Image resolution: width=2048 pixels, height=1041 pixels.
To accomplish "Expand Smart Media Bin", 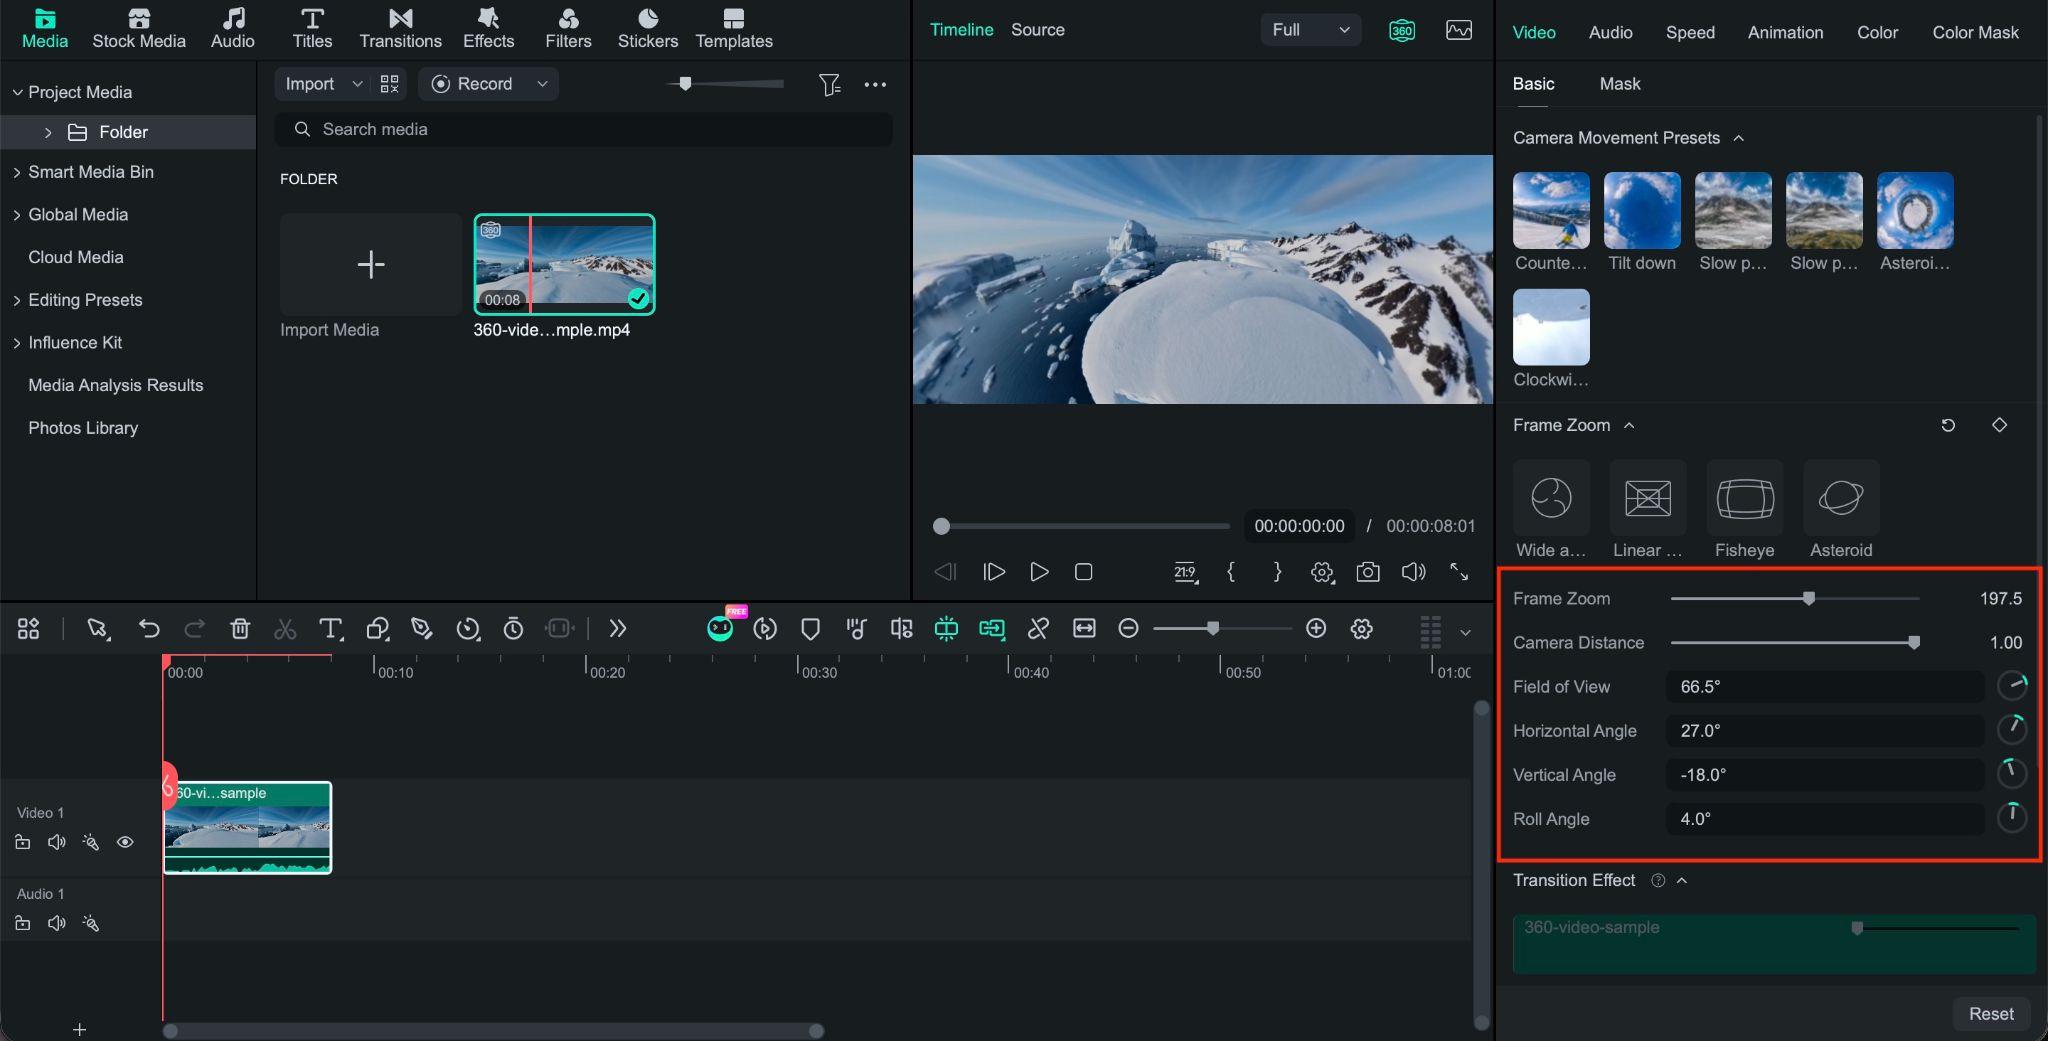I will point(17,172).
